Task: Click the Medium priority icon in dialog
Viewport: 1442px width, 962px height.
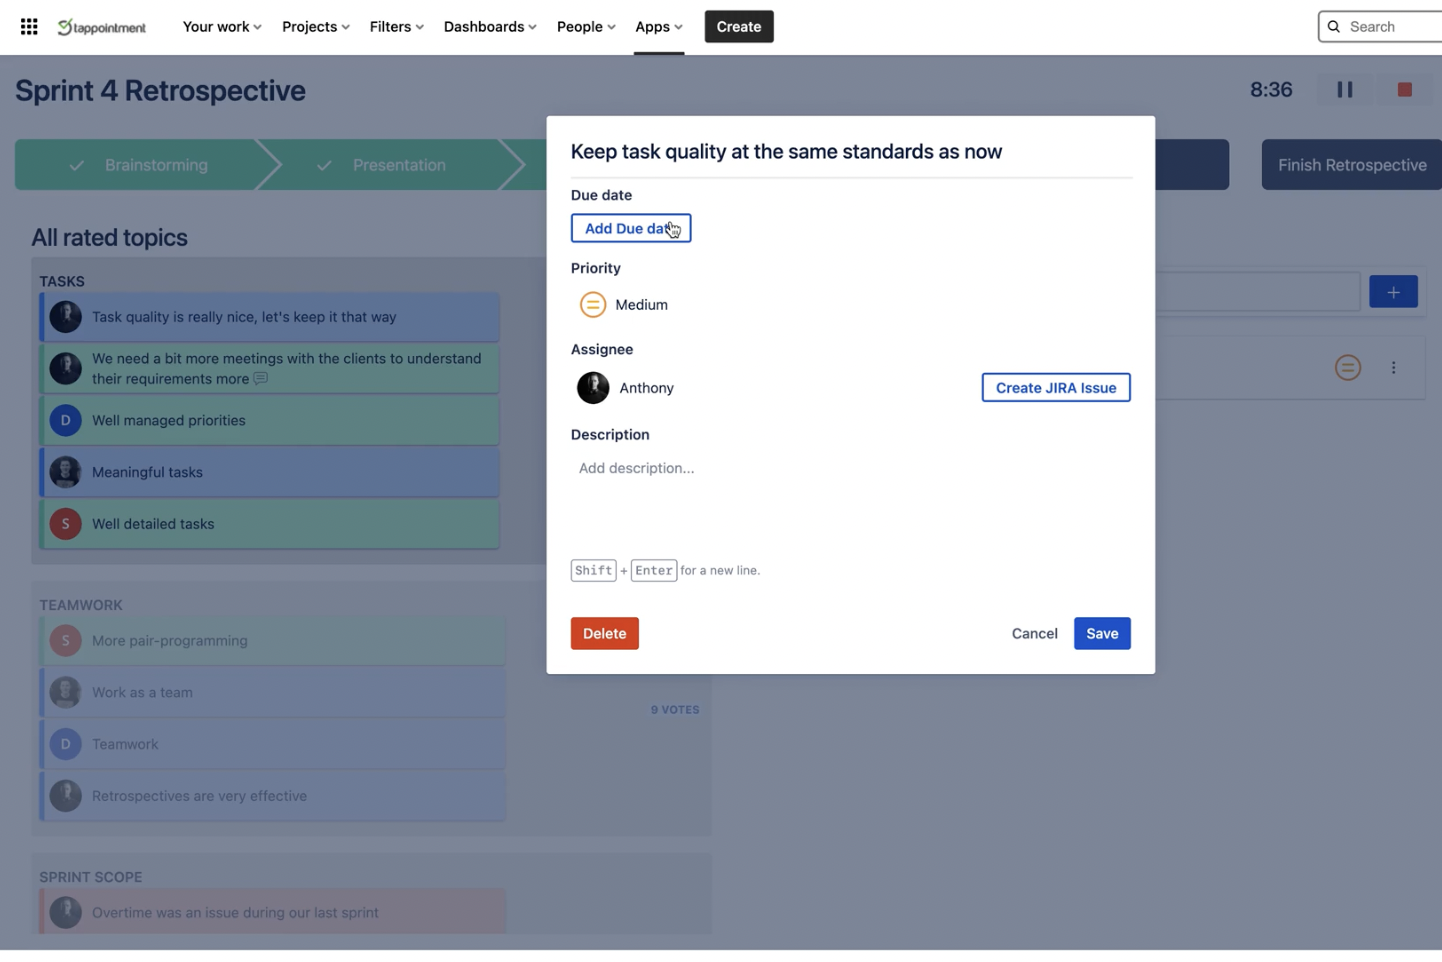Action: 593,305
